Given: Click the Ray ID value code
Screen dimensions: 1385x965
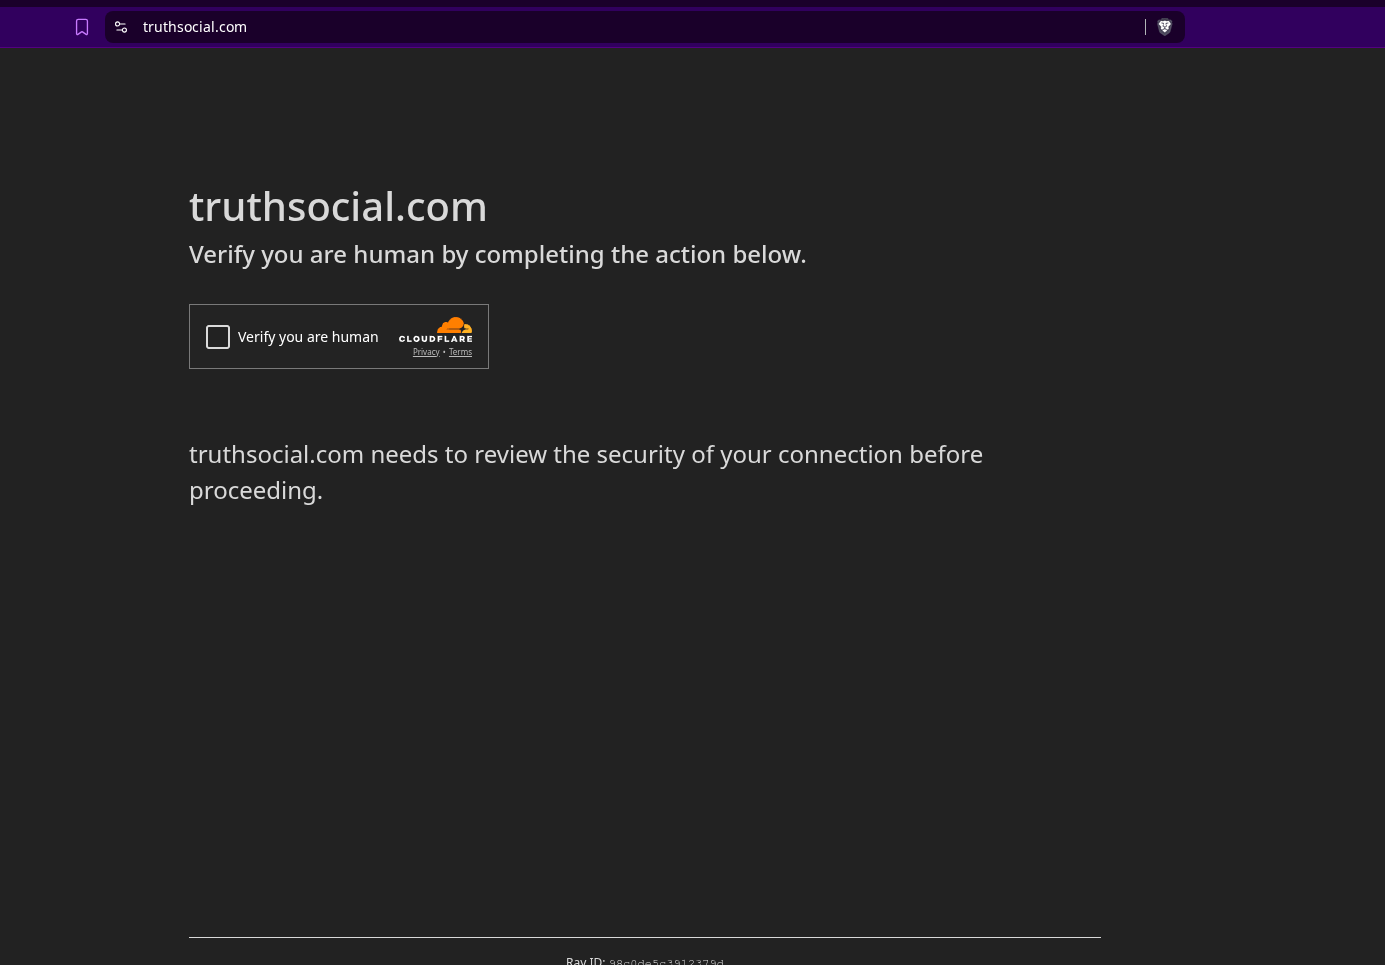Looking at the screenshot, I should [666, 962].
